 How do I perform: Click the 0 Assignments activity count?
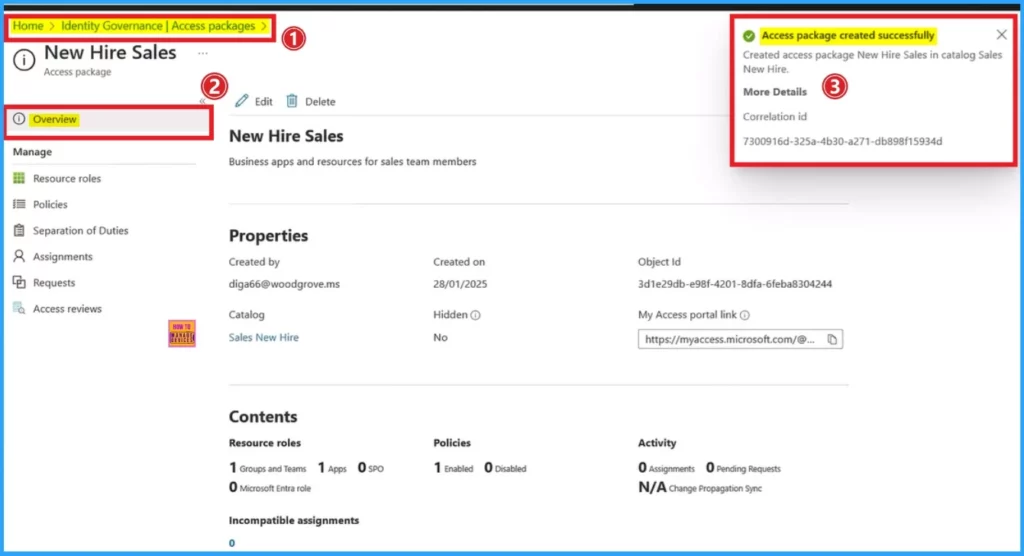[x=666, y=468]
